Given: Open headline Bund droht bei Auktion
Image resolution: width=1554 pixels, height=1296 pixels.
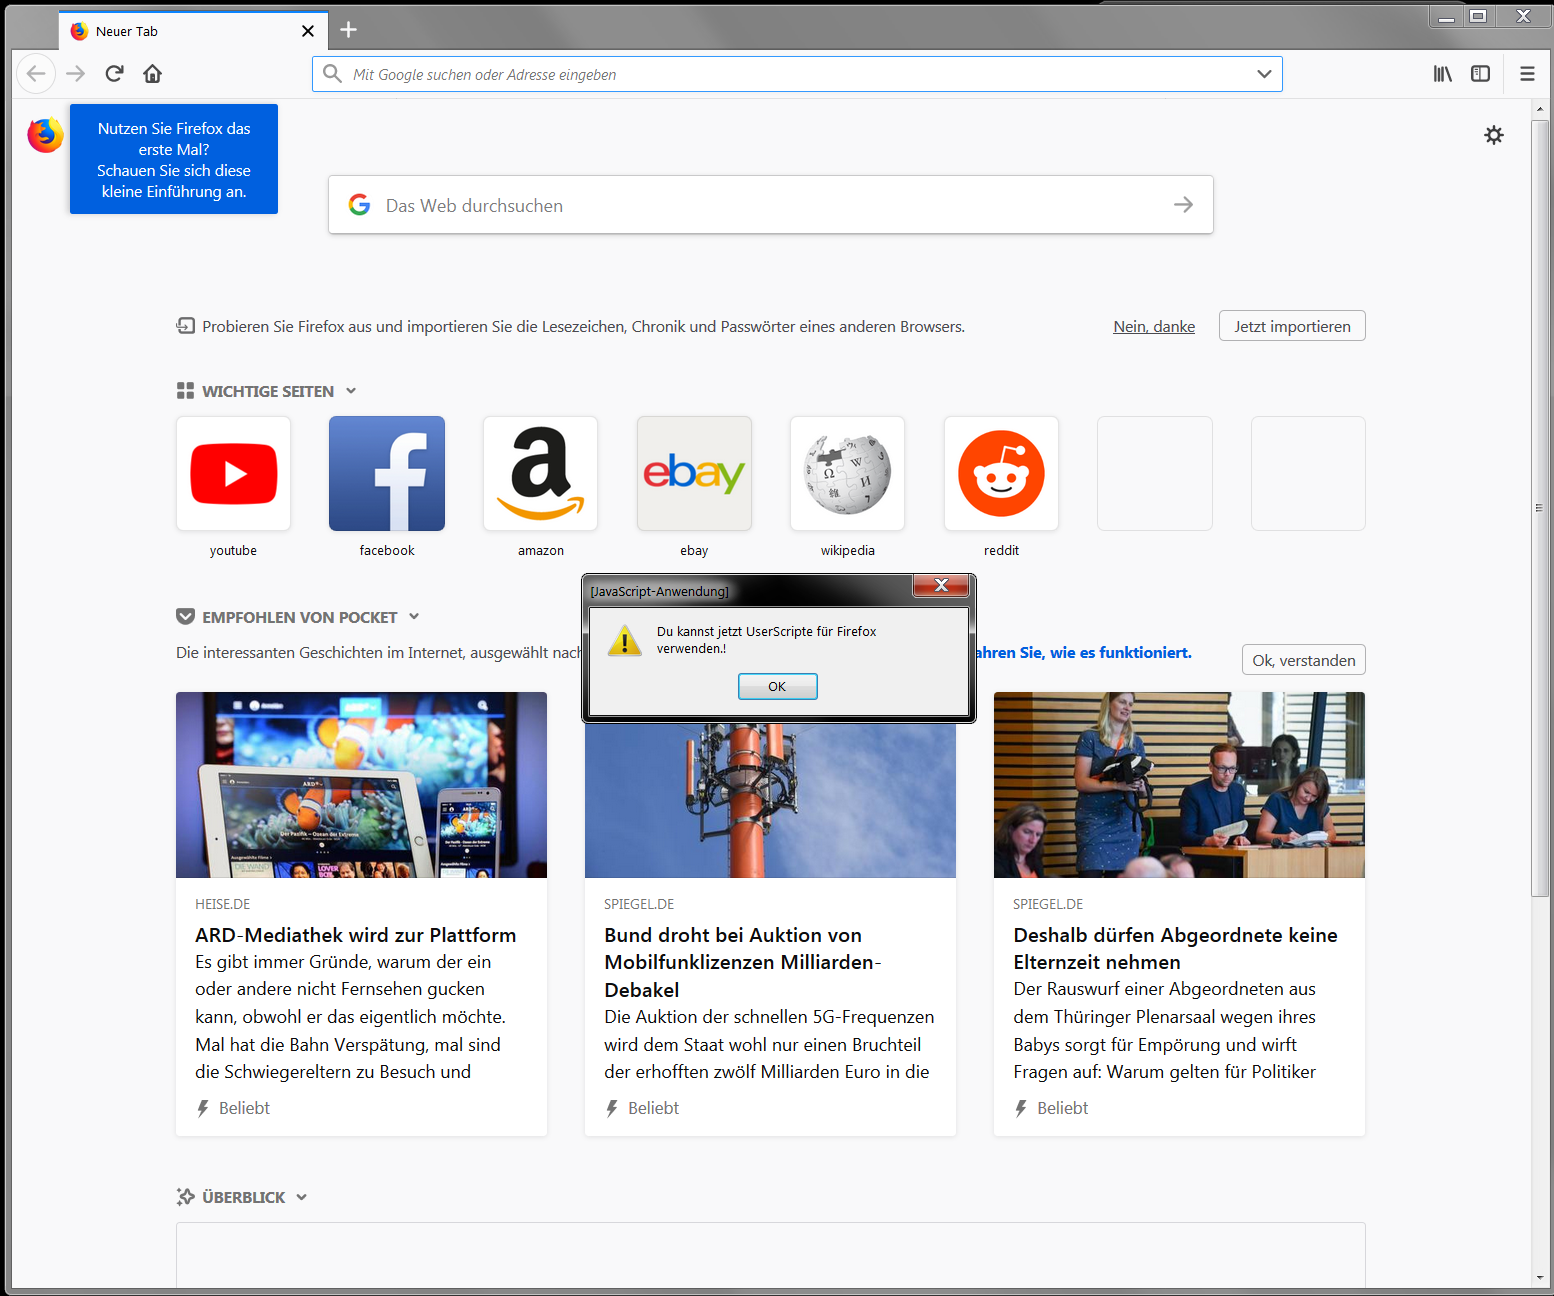Looking at the screenshot, I should pyautogui.click(x=742, y=962).
